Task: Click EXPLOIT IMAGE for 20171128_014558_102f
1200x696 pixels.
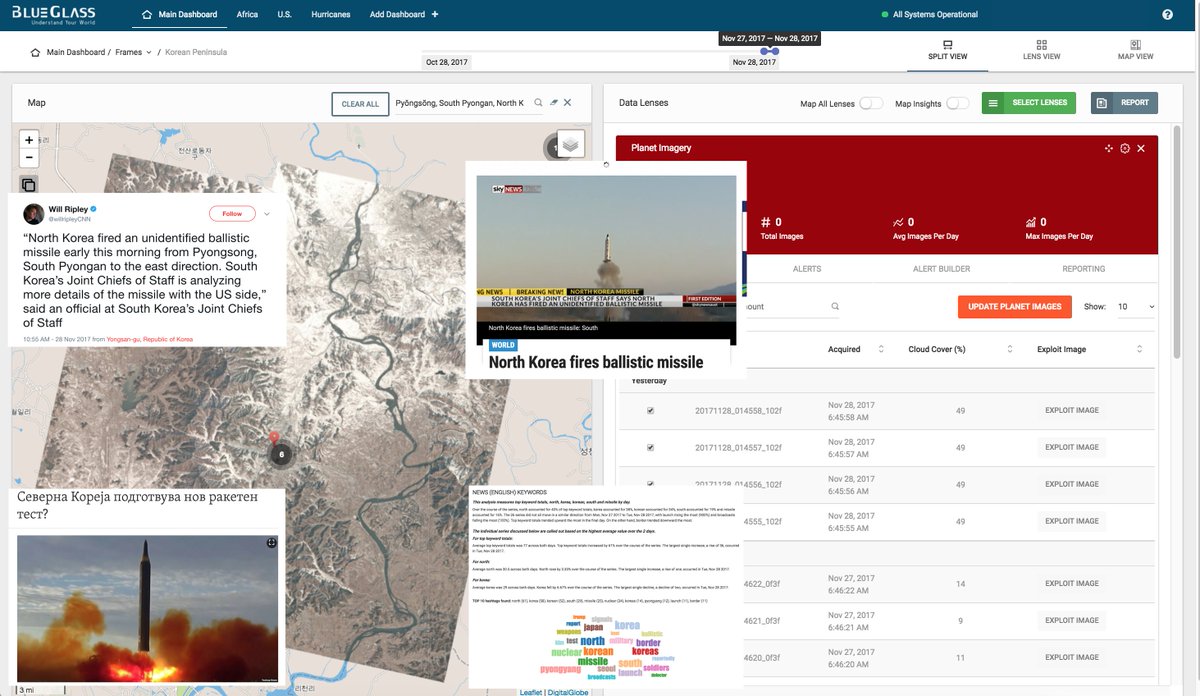Action: [x=1072, y=410]
